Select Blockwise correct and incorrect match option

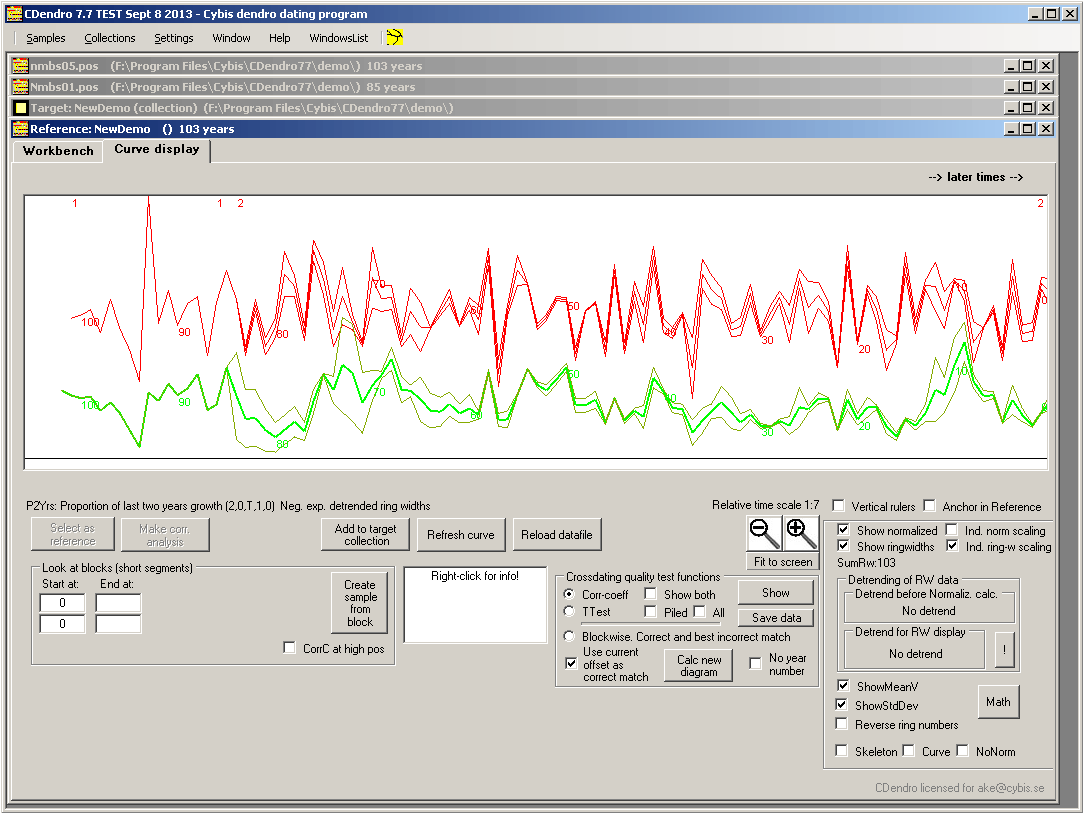(569, 636)
